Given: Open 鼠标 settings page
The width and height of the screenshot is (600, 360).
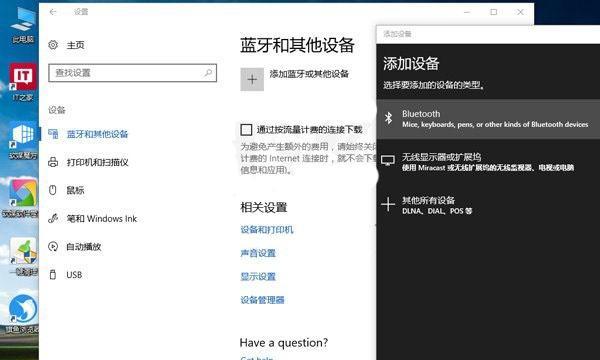Looking at the screenshot, I should click(x=75, y=190).
